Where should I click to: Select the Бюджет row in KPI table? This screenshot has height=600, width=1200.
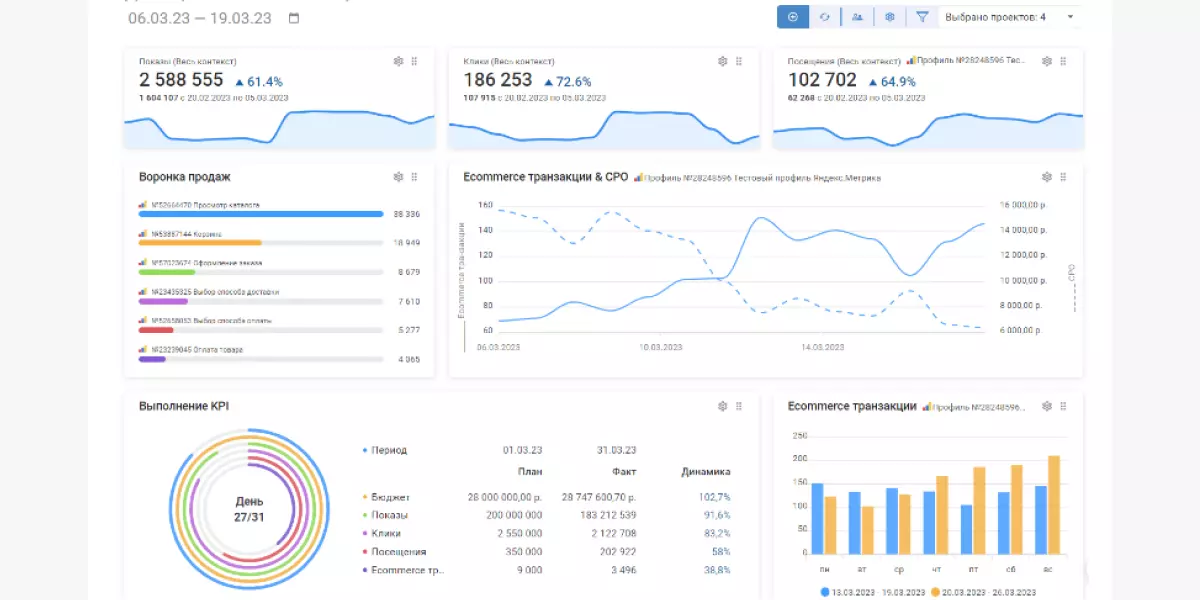click(x=390, y=497)
